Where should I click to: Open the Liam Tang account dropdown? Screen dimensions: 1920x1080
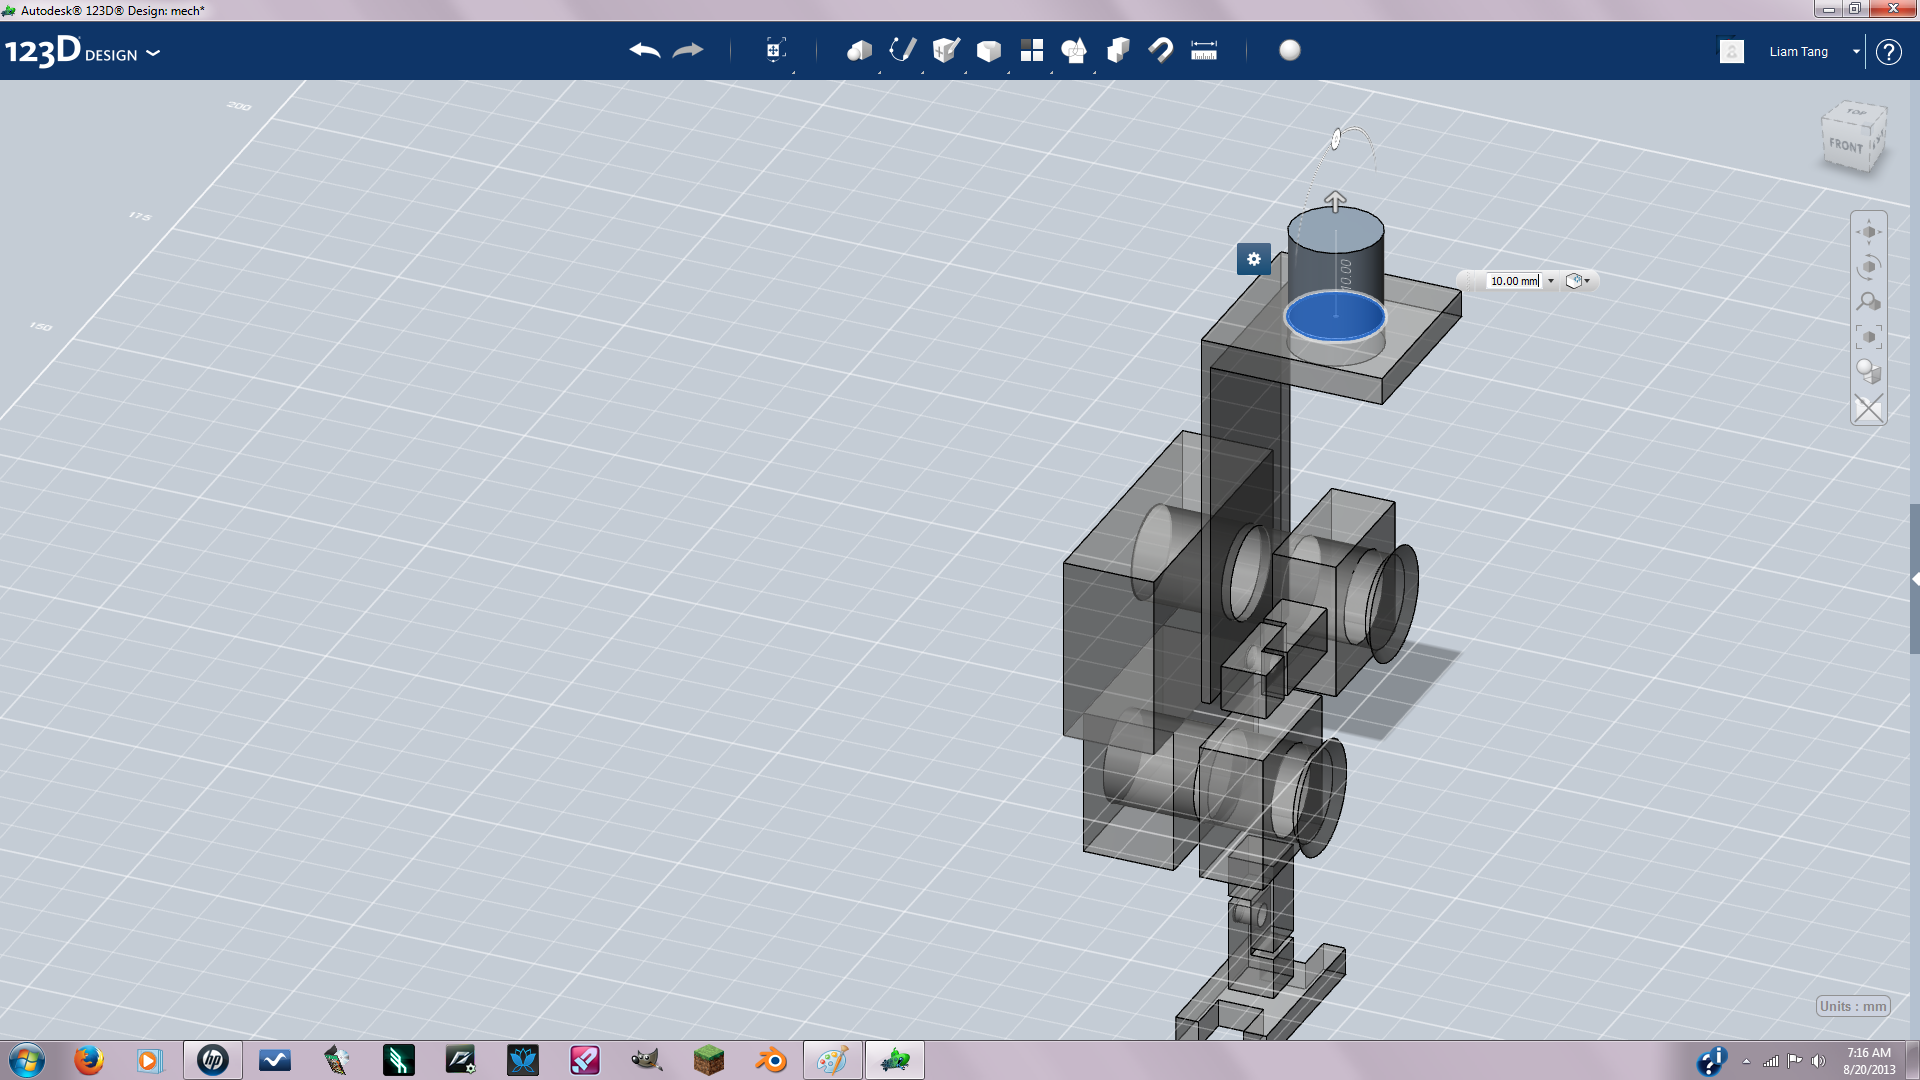[x=1856, y=51]
